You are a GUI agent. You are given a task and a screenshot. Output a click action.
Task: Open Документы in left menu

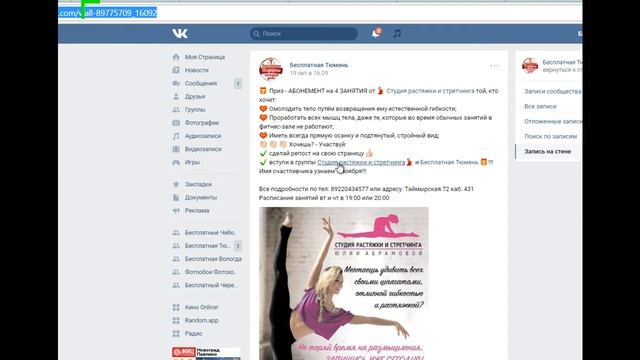[x=201, y=197]
